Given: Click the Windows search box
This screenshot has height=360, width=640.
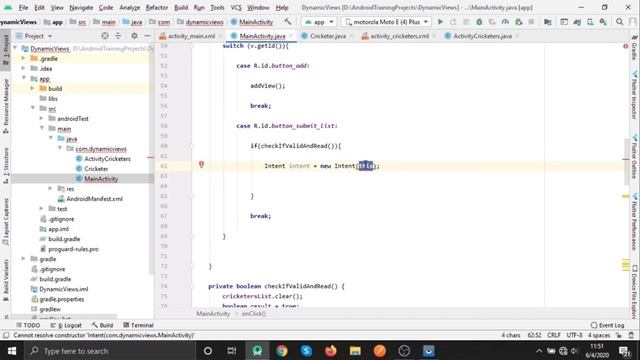Looking at the screenshot, I should [x=109, y=351].
